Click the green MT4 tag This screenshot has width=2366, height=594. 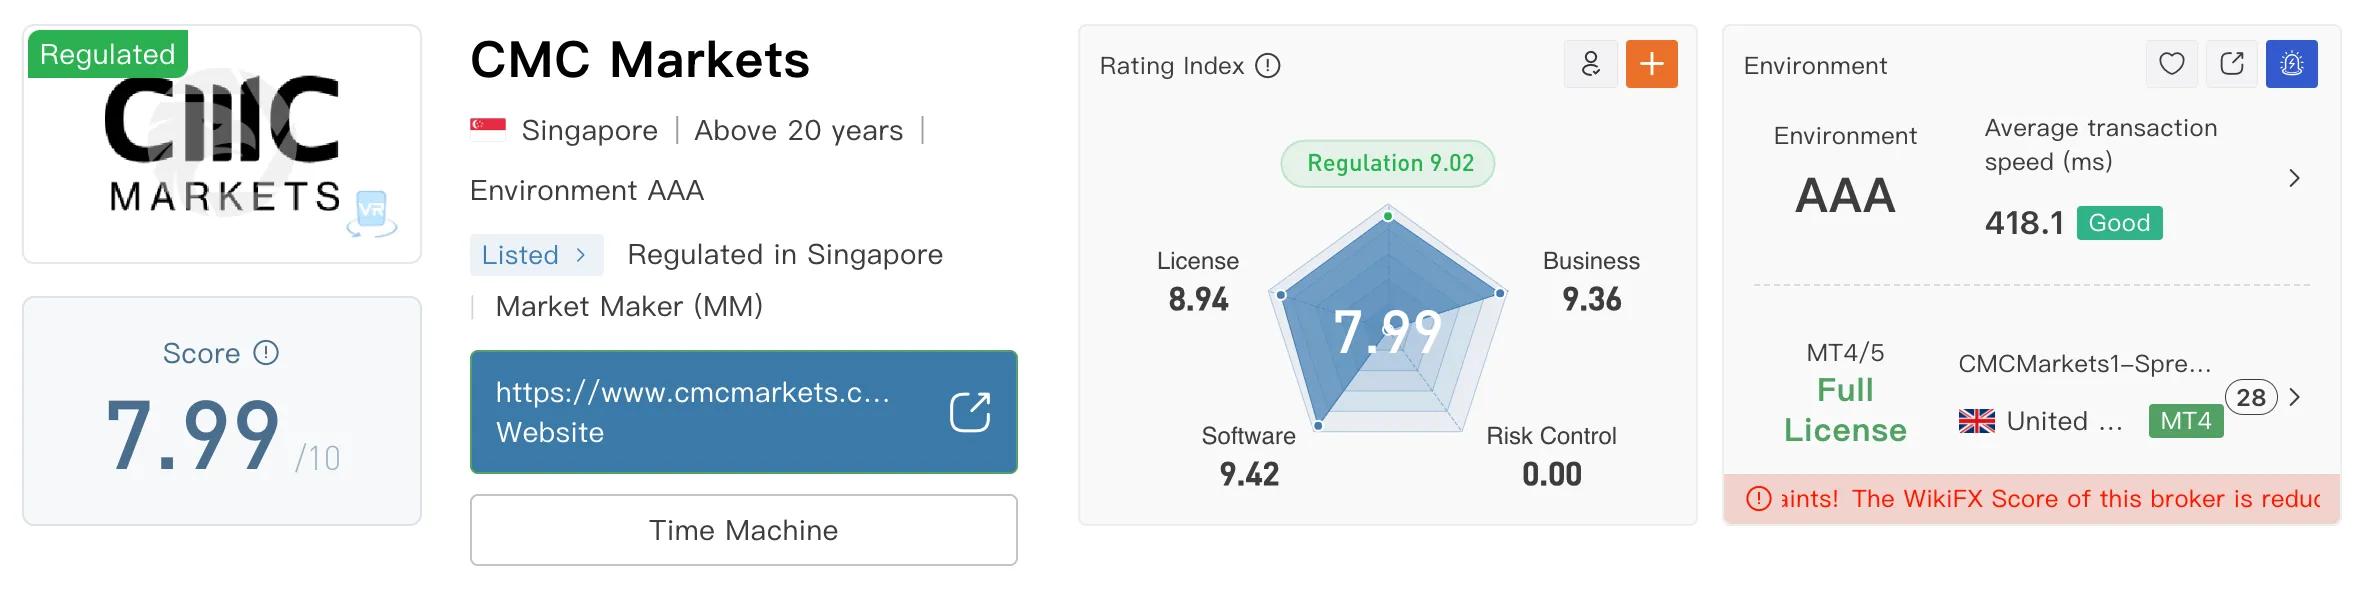[2186, 421]
